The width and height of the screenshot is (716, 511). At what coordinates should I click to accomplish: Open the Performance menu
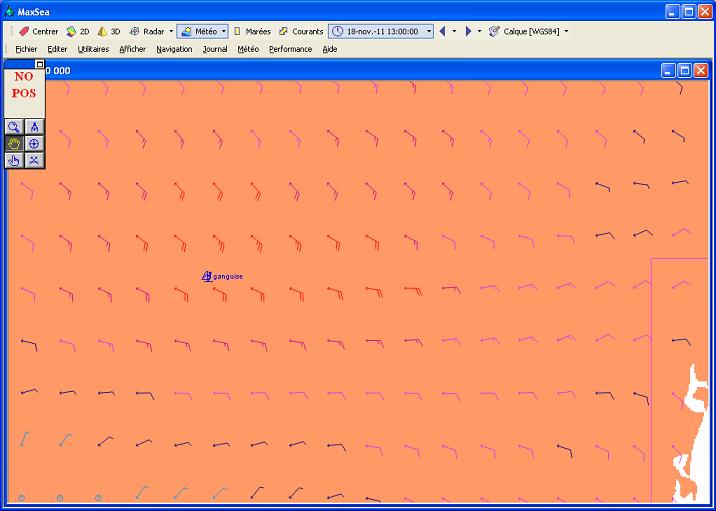coord(290,49)
